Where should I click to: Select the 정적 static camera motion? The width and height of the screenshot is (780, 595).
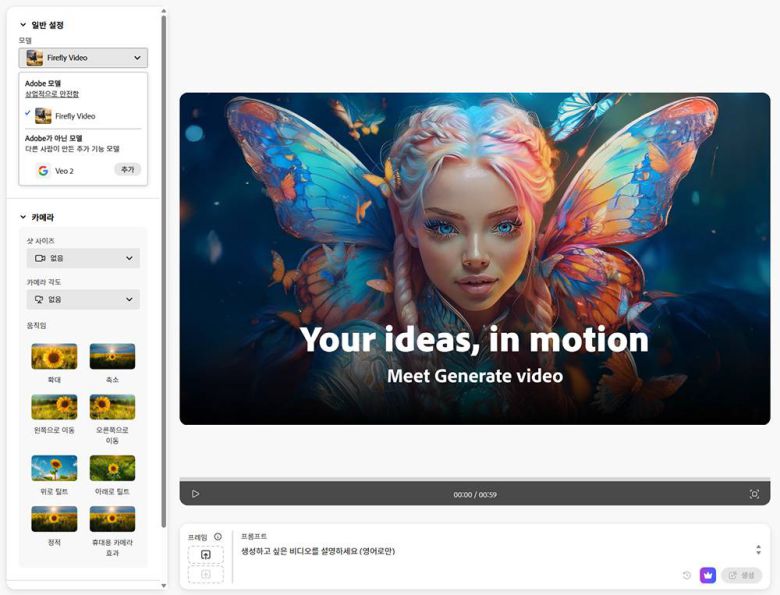54,519
